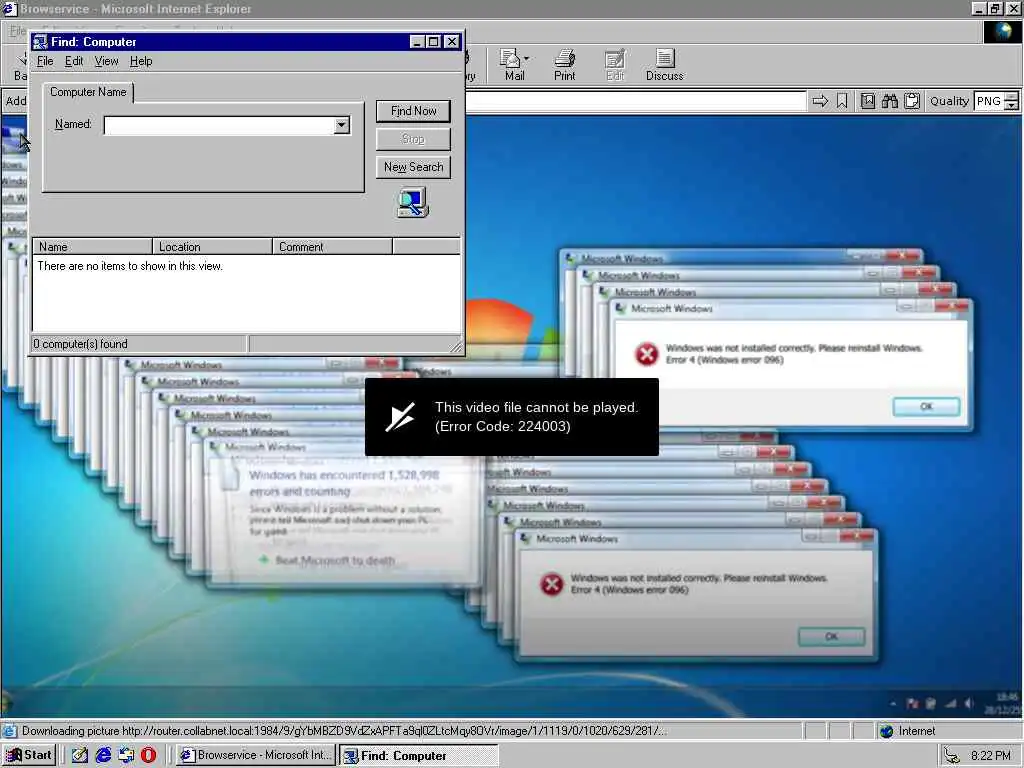The width and height of the screenshot is (1024, 768).
Task: Open File menu in Find: Computer
Action: (x=45, y=61)
